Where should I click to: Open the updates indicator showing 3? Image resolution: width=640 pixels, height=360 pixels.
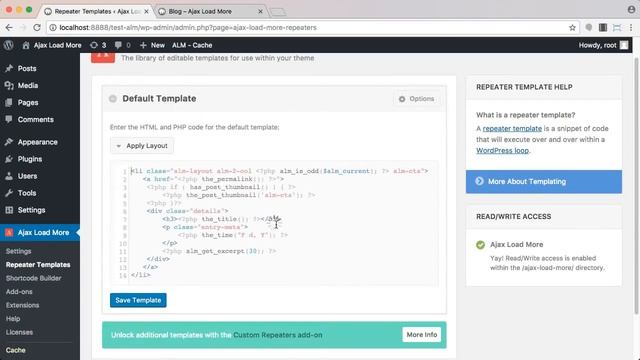pyautogui.click(x=98, y=45)
